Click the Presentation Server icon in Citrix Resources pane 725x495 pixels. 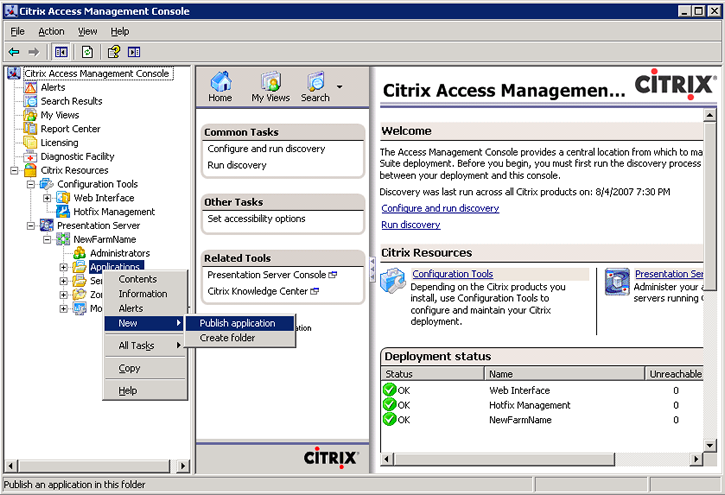point(617,281)
